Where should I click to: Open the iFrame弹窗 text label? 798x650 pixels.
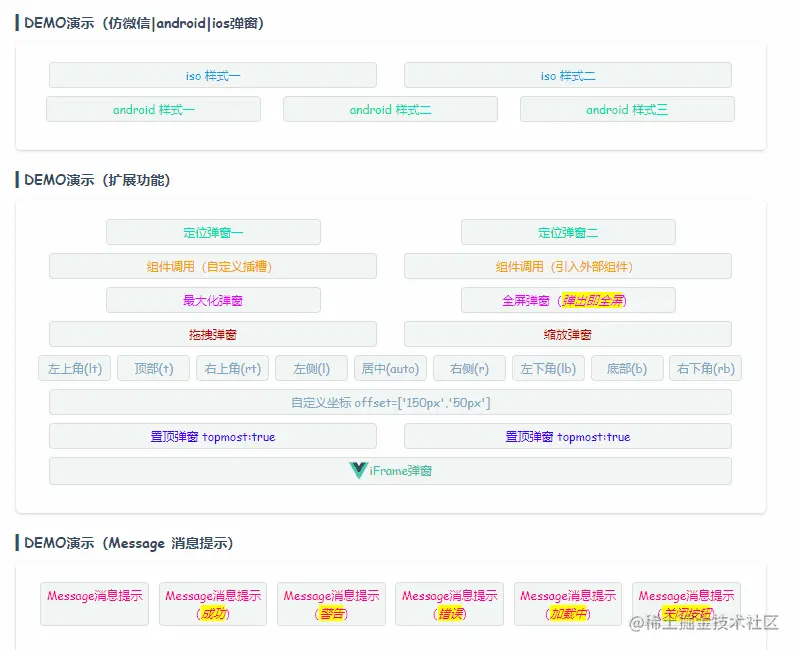pyautogui.click(x=401, y=471)
